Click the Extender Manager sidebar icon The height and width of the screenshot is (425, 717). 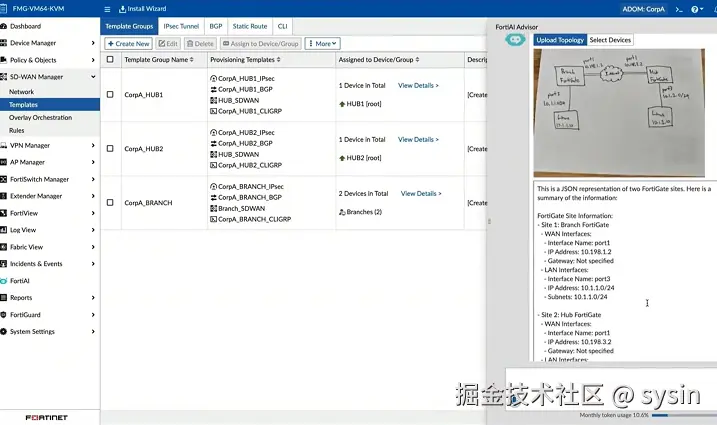4,196
